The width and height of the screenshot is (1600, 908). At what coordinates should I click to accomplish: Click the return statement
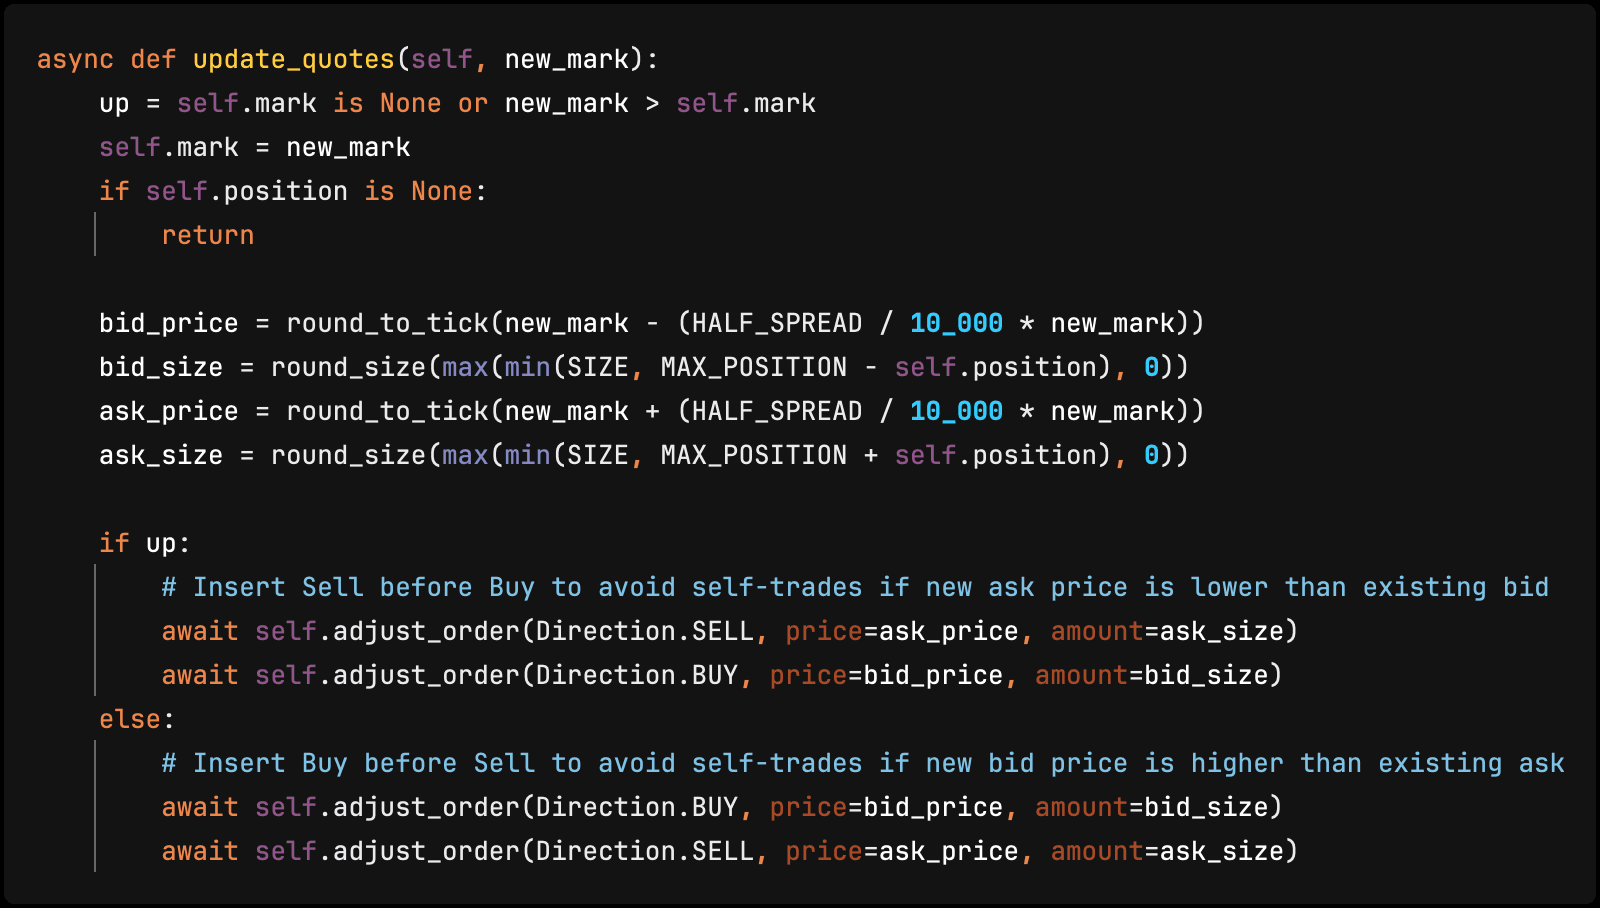coord(208,236)
